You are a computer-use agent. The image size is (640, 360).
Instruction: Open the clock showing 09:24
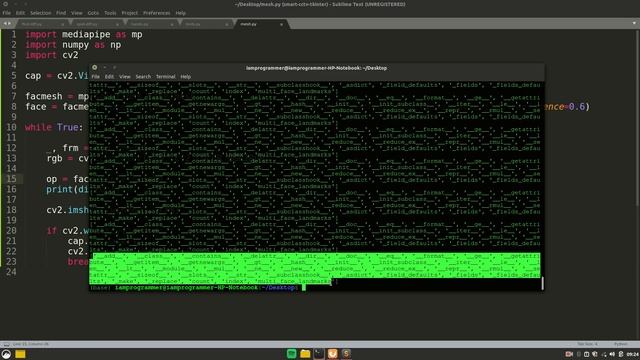[x=633, y=354]
